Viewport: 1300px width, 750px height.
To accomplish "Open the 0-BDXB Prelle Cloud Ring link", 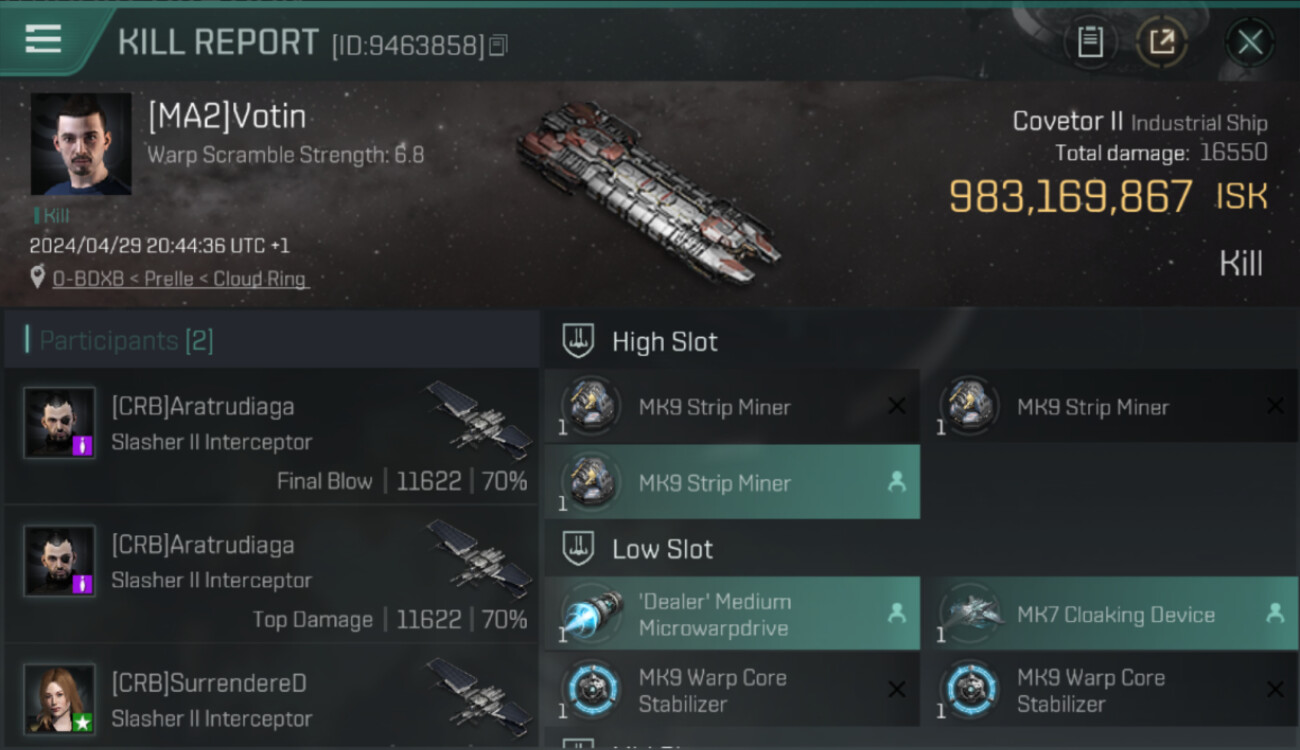I will click(x=180, y=279).
